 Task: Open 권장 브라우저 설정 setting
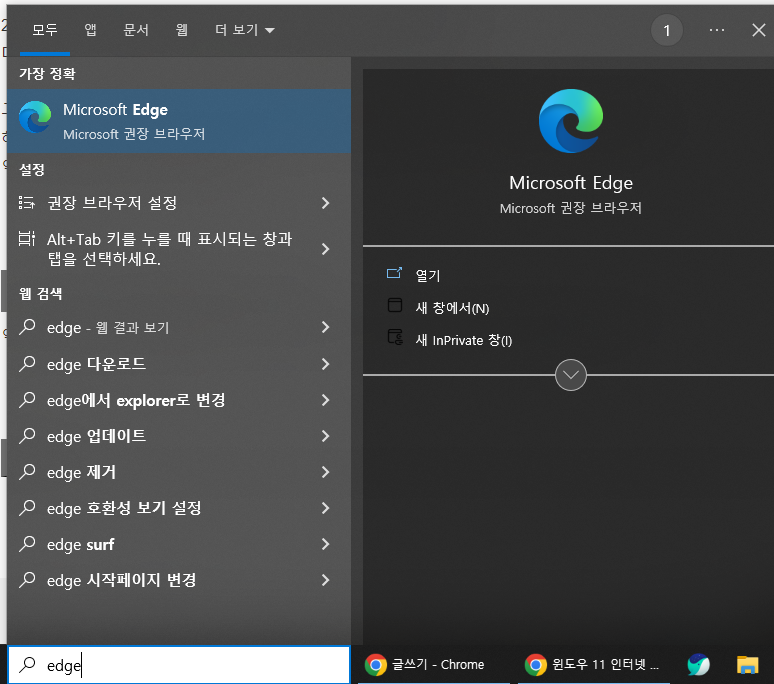click(179, 203)
